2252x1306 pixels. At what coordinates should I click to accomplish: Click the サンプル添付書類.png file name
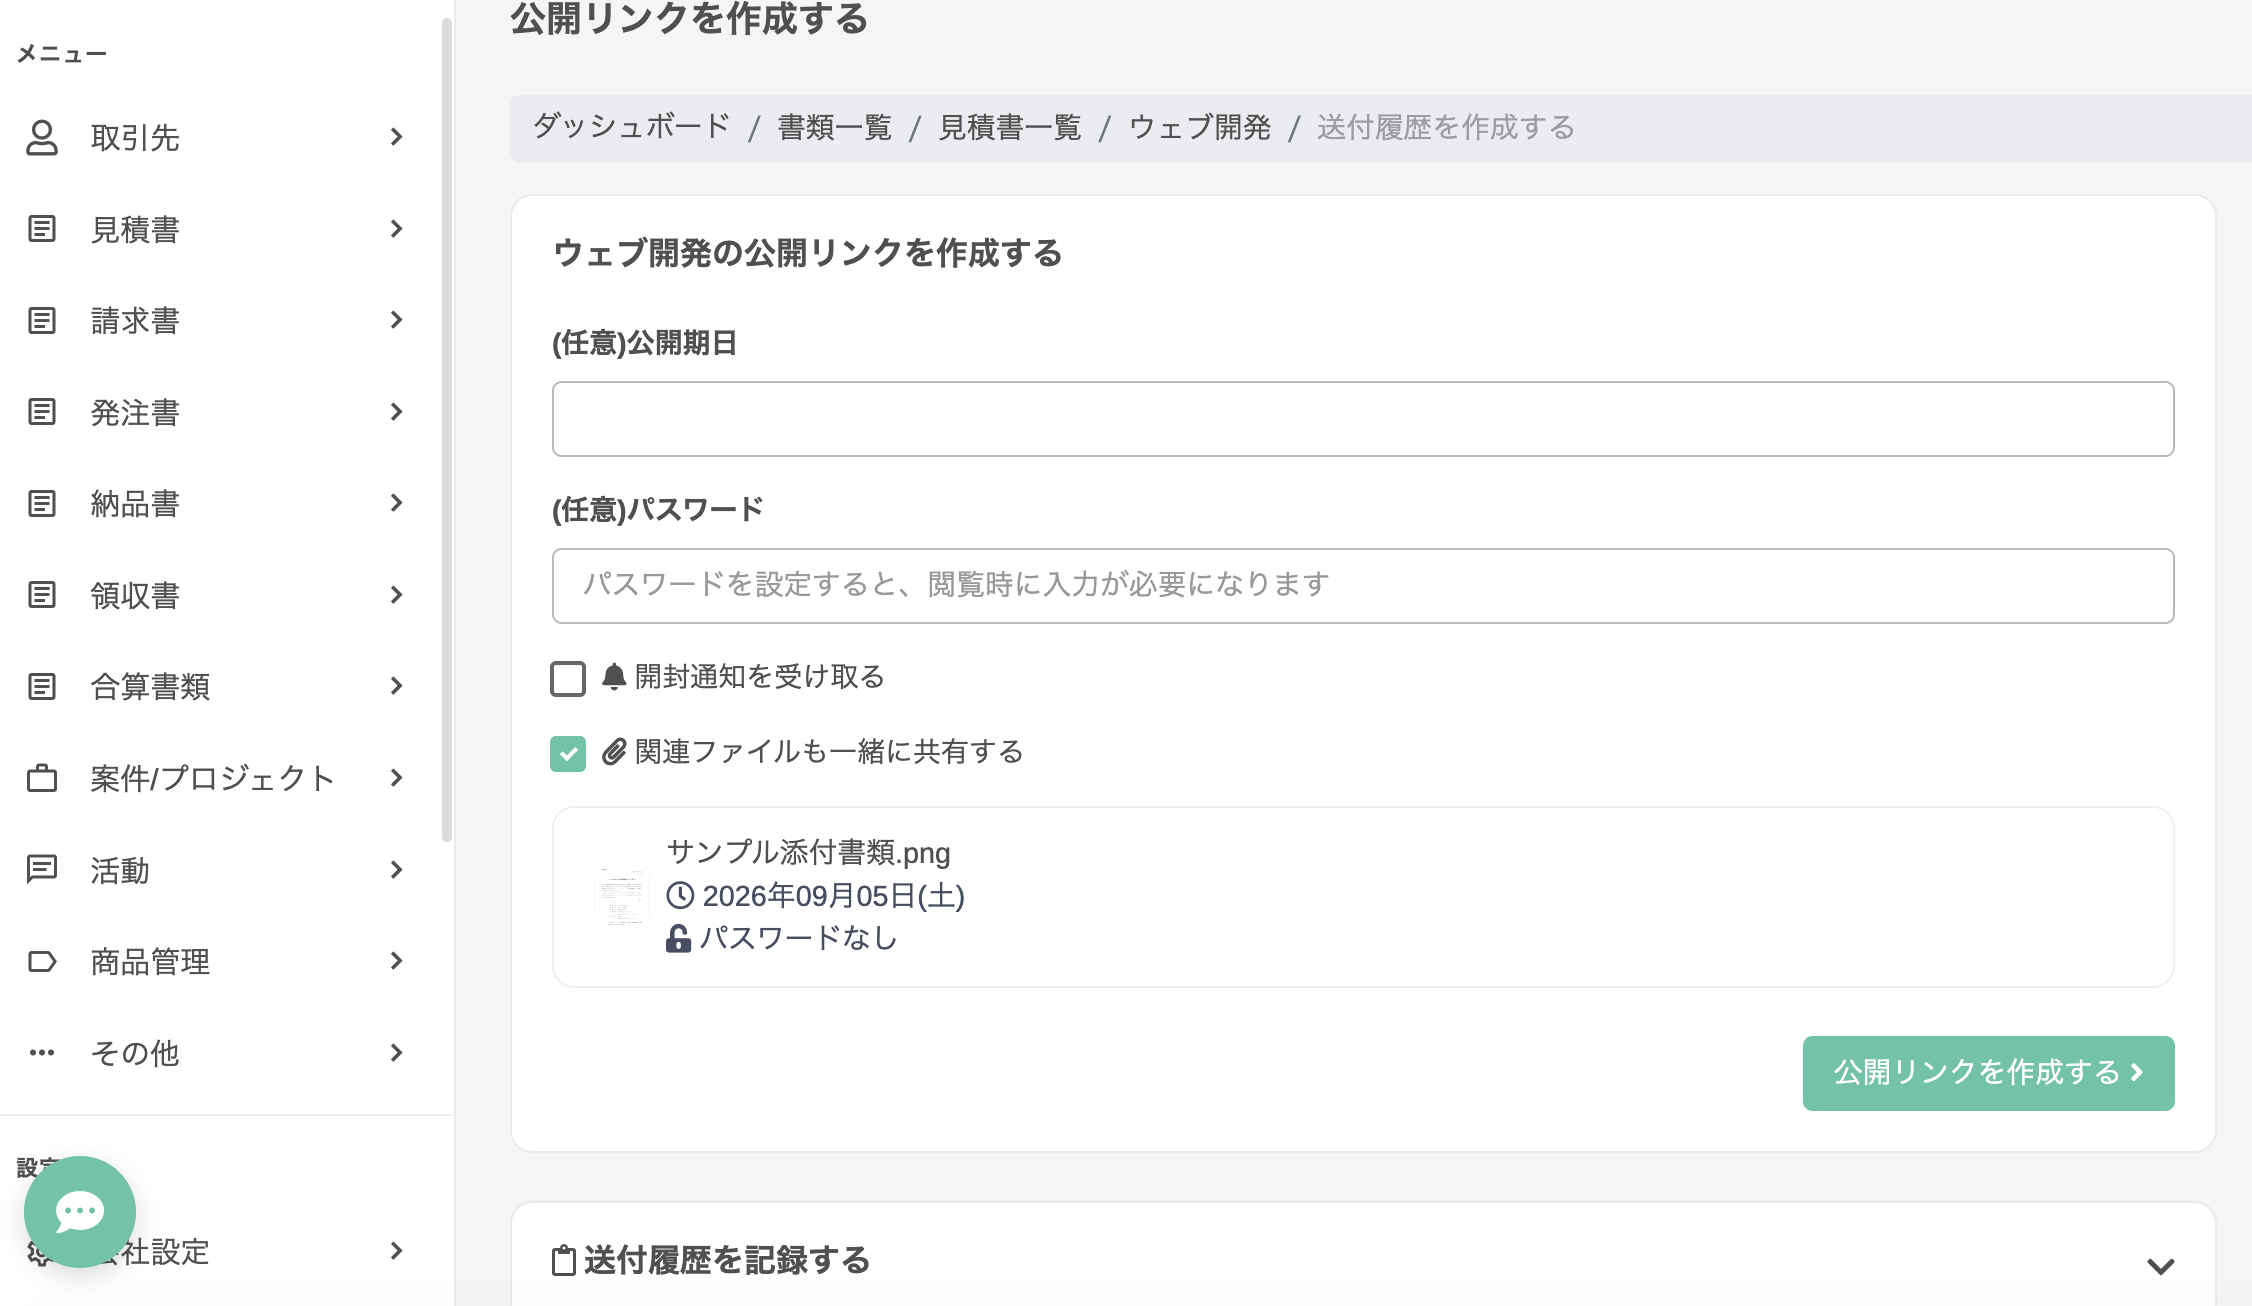(808, 852)
